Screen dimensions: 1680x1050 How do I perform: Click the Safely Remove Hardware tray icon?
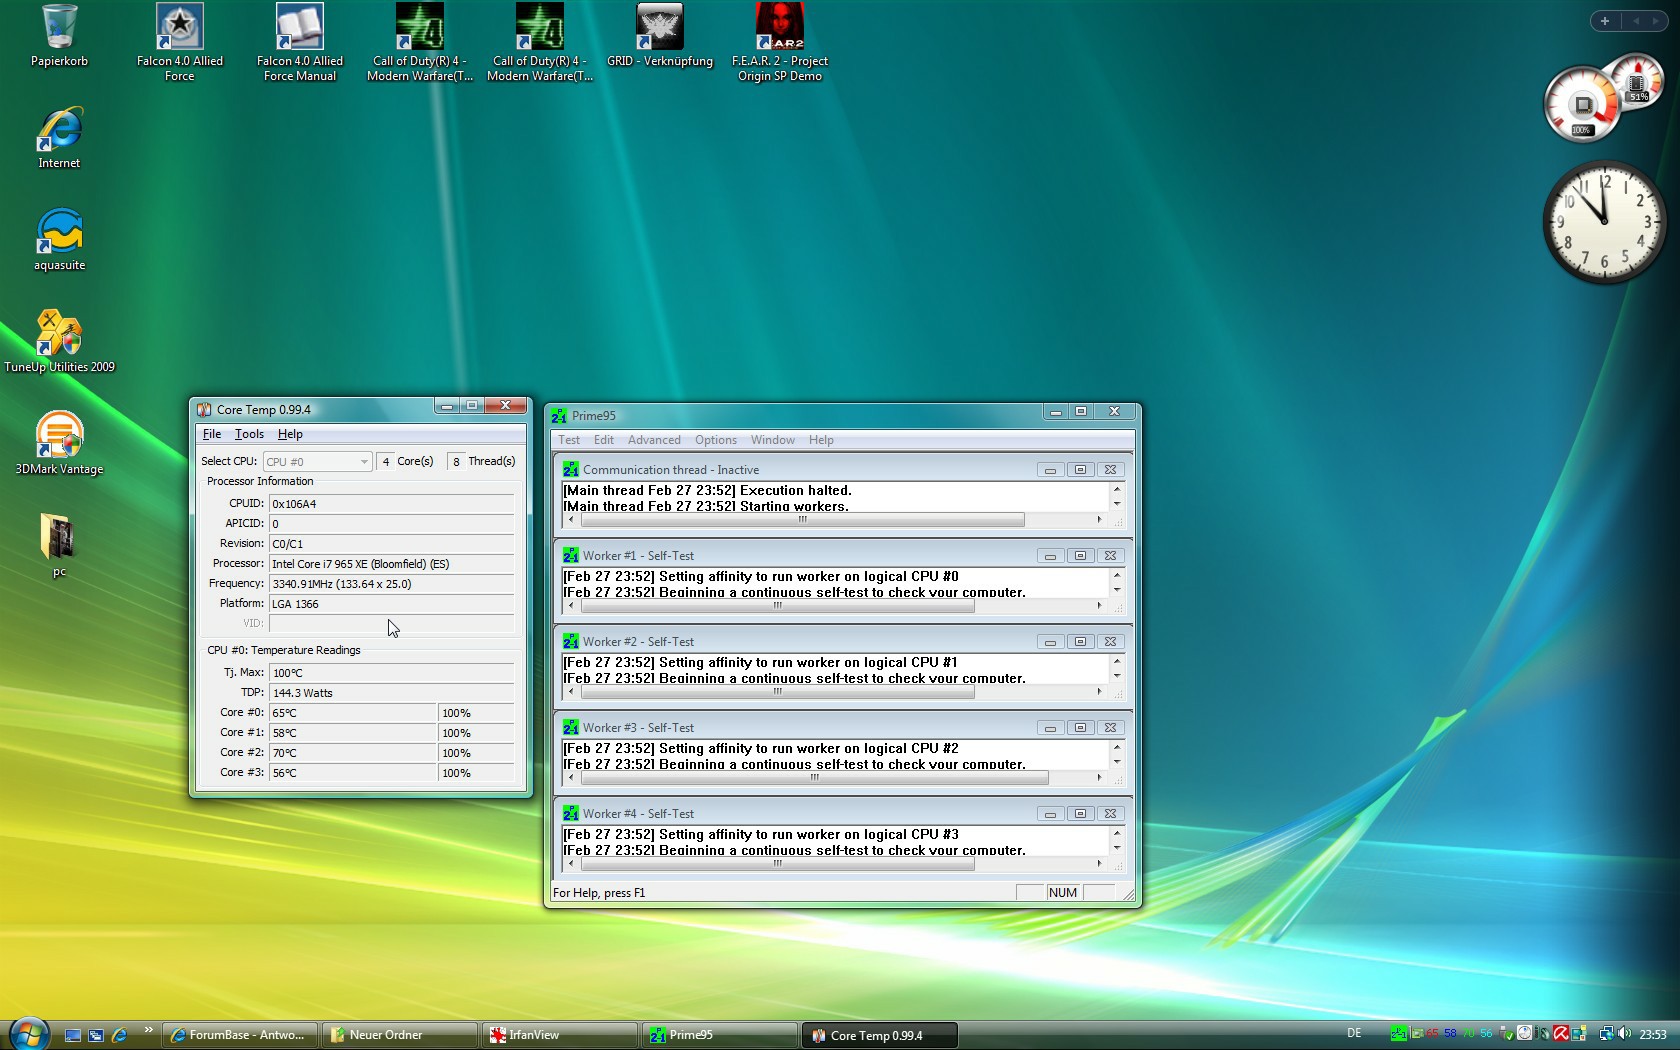point(1507,1034)
